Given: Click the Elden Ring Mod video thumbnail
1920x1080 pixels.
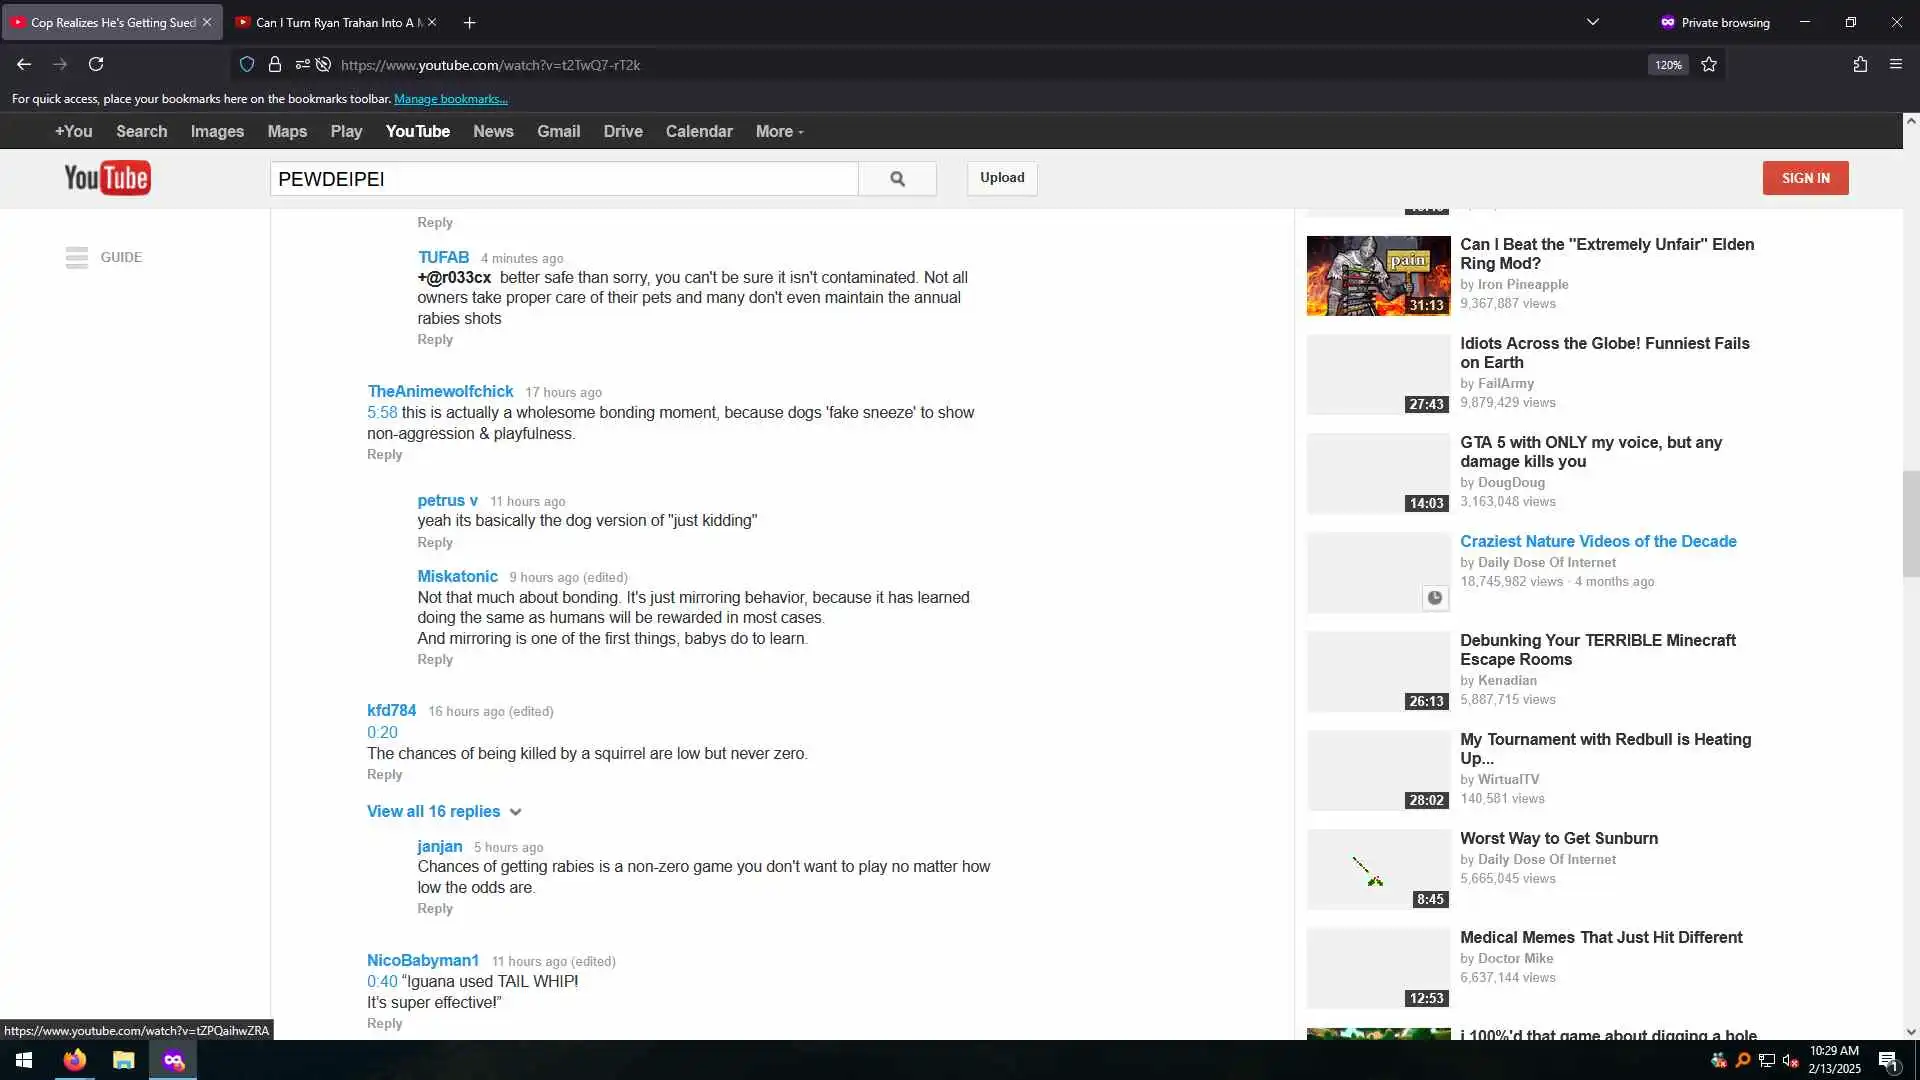Looking at the screenshot, I should coord(1378,276).
